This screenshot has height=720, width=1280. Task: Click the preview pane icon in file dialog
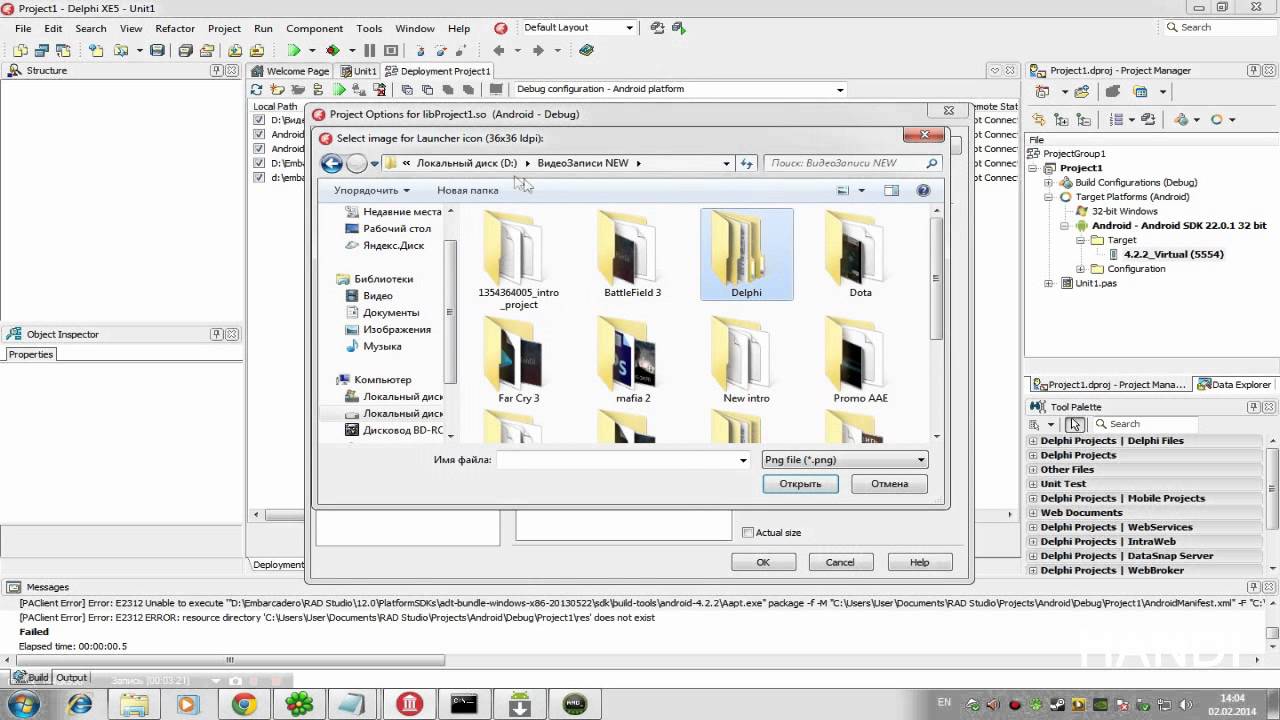(x=891, y=190)
